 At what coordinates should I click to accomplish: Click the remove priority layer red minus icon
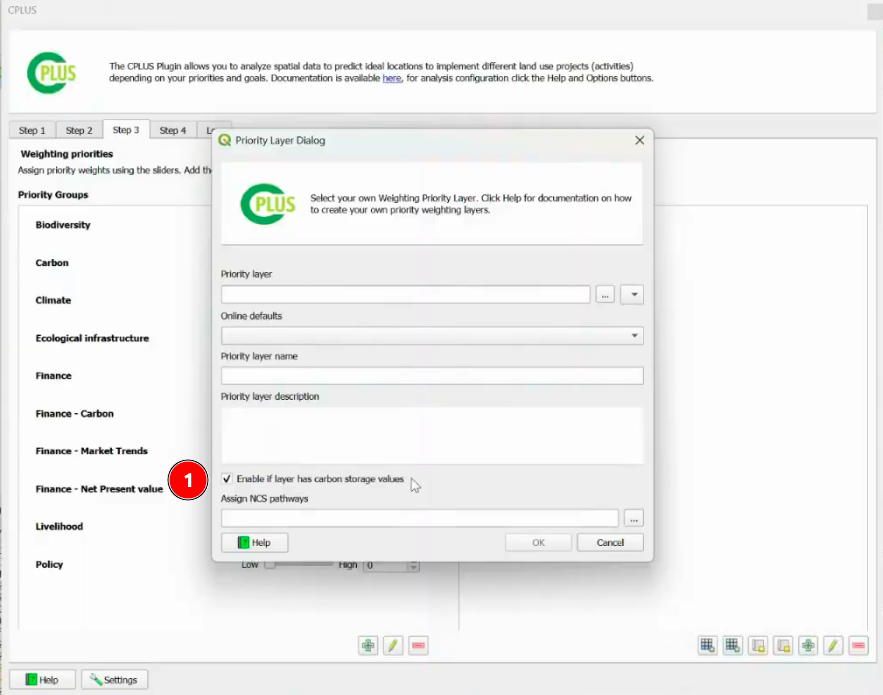857,645
